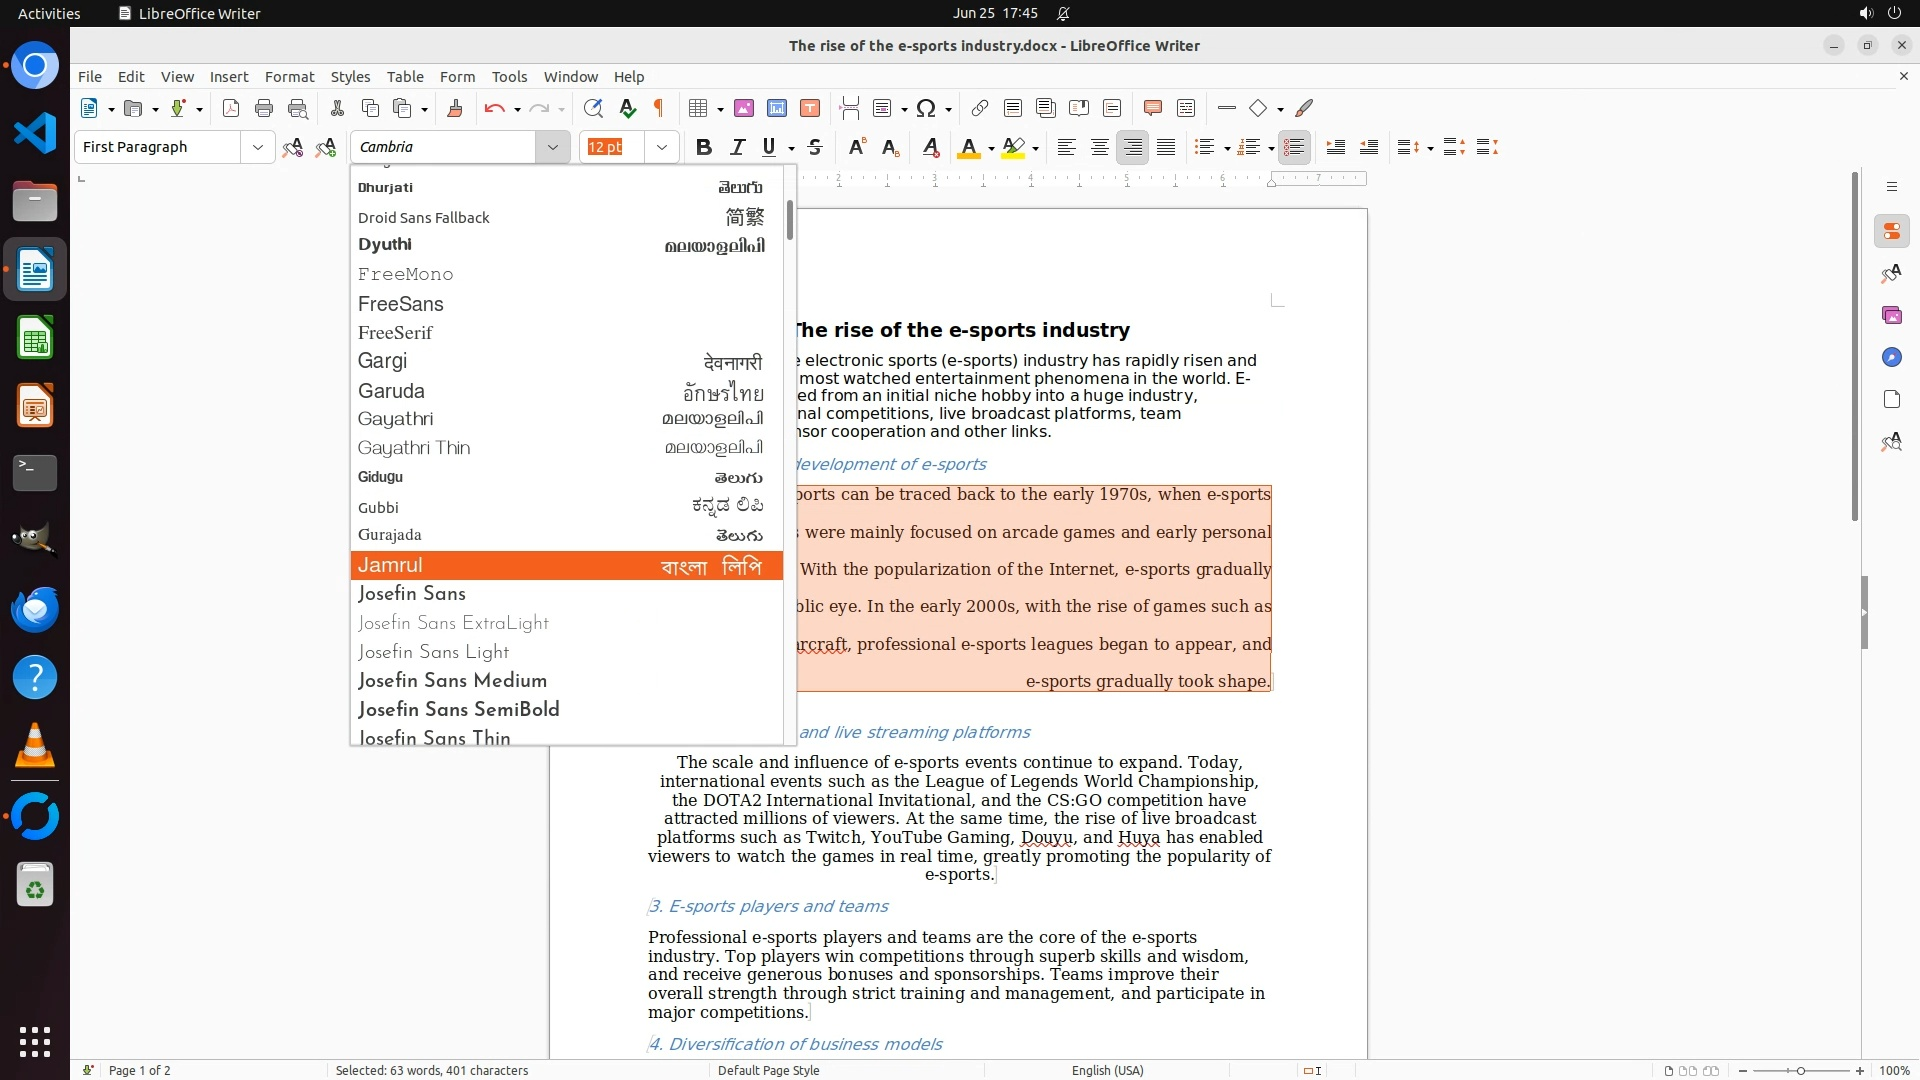Choose FreeSerif from the font list
Screen dimensions: 1920x1080
(x=395, y=333)
